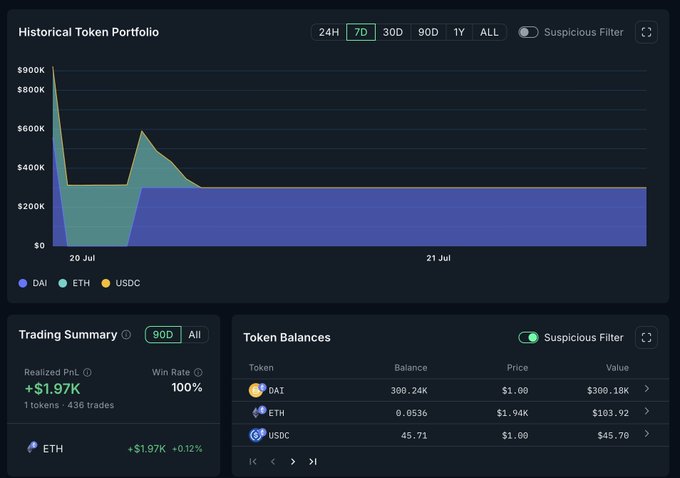Switch chart range to 1Y
The image size is (680, 478).
tap(459, 32)
